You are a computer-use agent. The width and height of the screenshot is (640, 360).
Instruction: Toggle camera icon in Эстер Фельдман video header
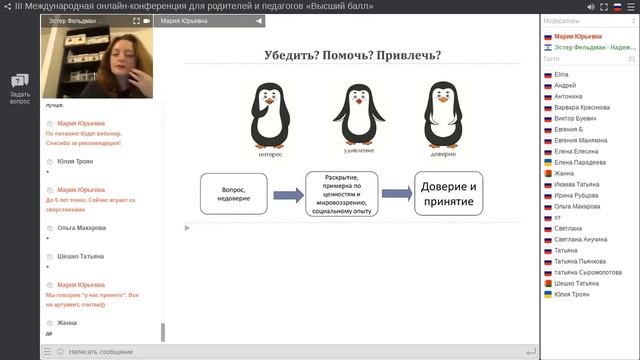(147, 21)
